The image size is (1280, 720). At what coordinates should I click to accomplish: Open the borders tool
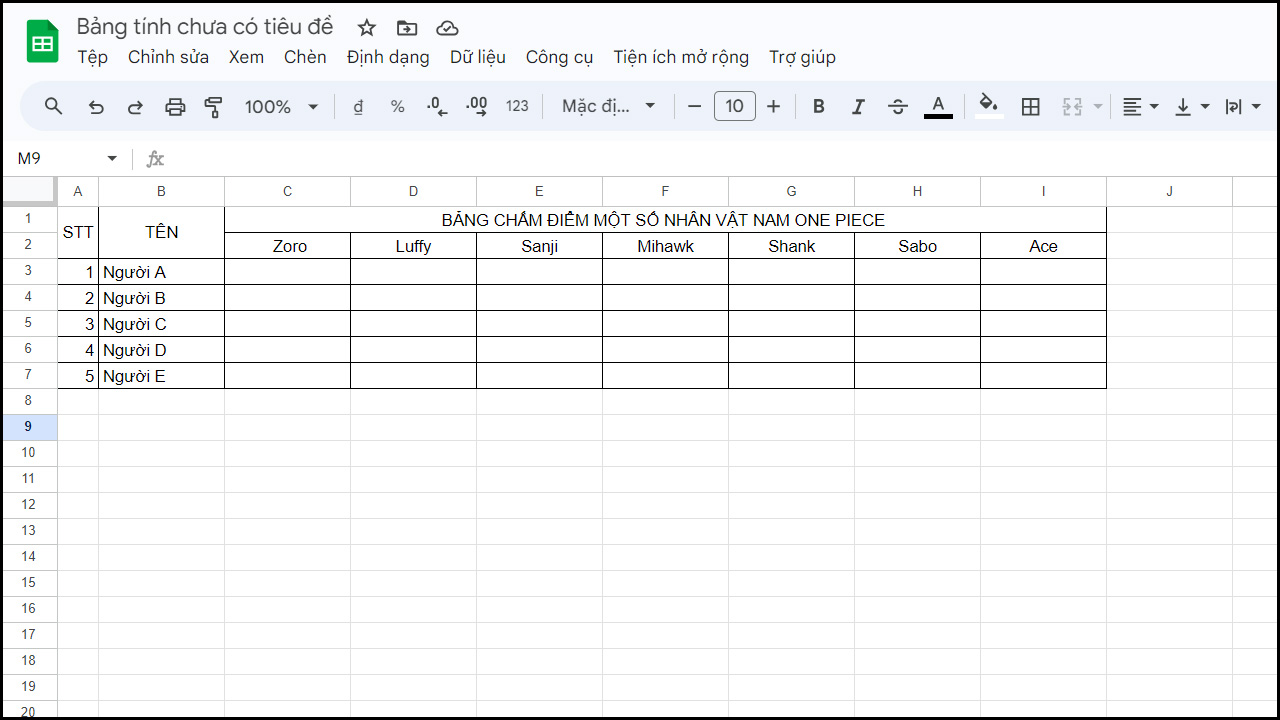1031,106
